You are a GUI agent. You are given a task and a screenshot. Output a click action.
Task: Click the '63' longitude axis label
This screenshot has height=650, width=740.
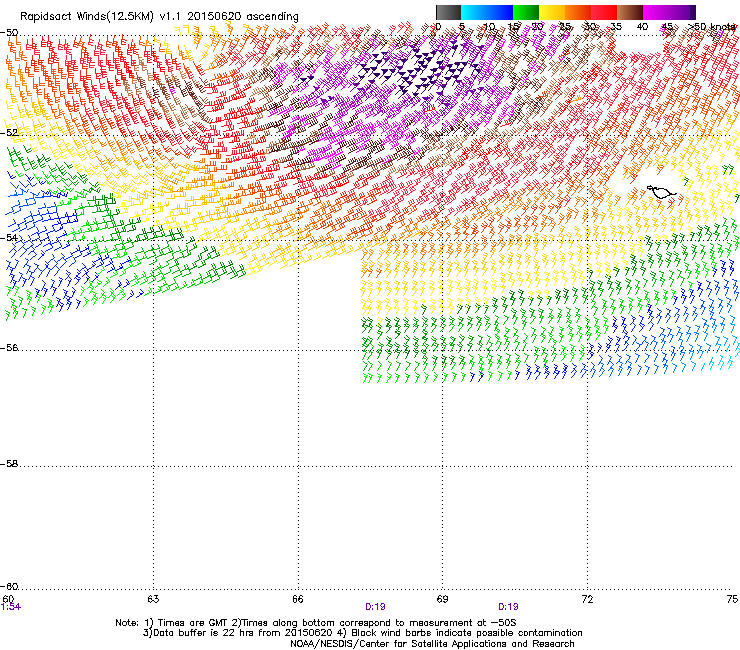(153, 599)
